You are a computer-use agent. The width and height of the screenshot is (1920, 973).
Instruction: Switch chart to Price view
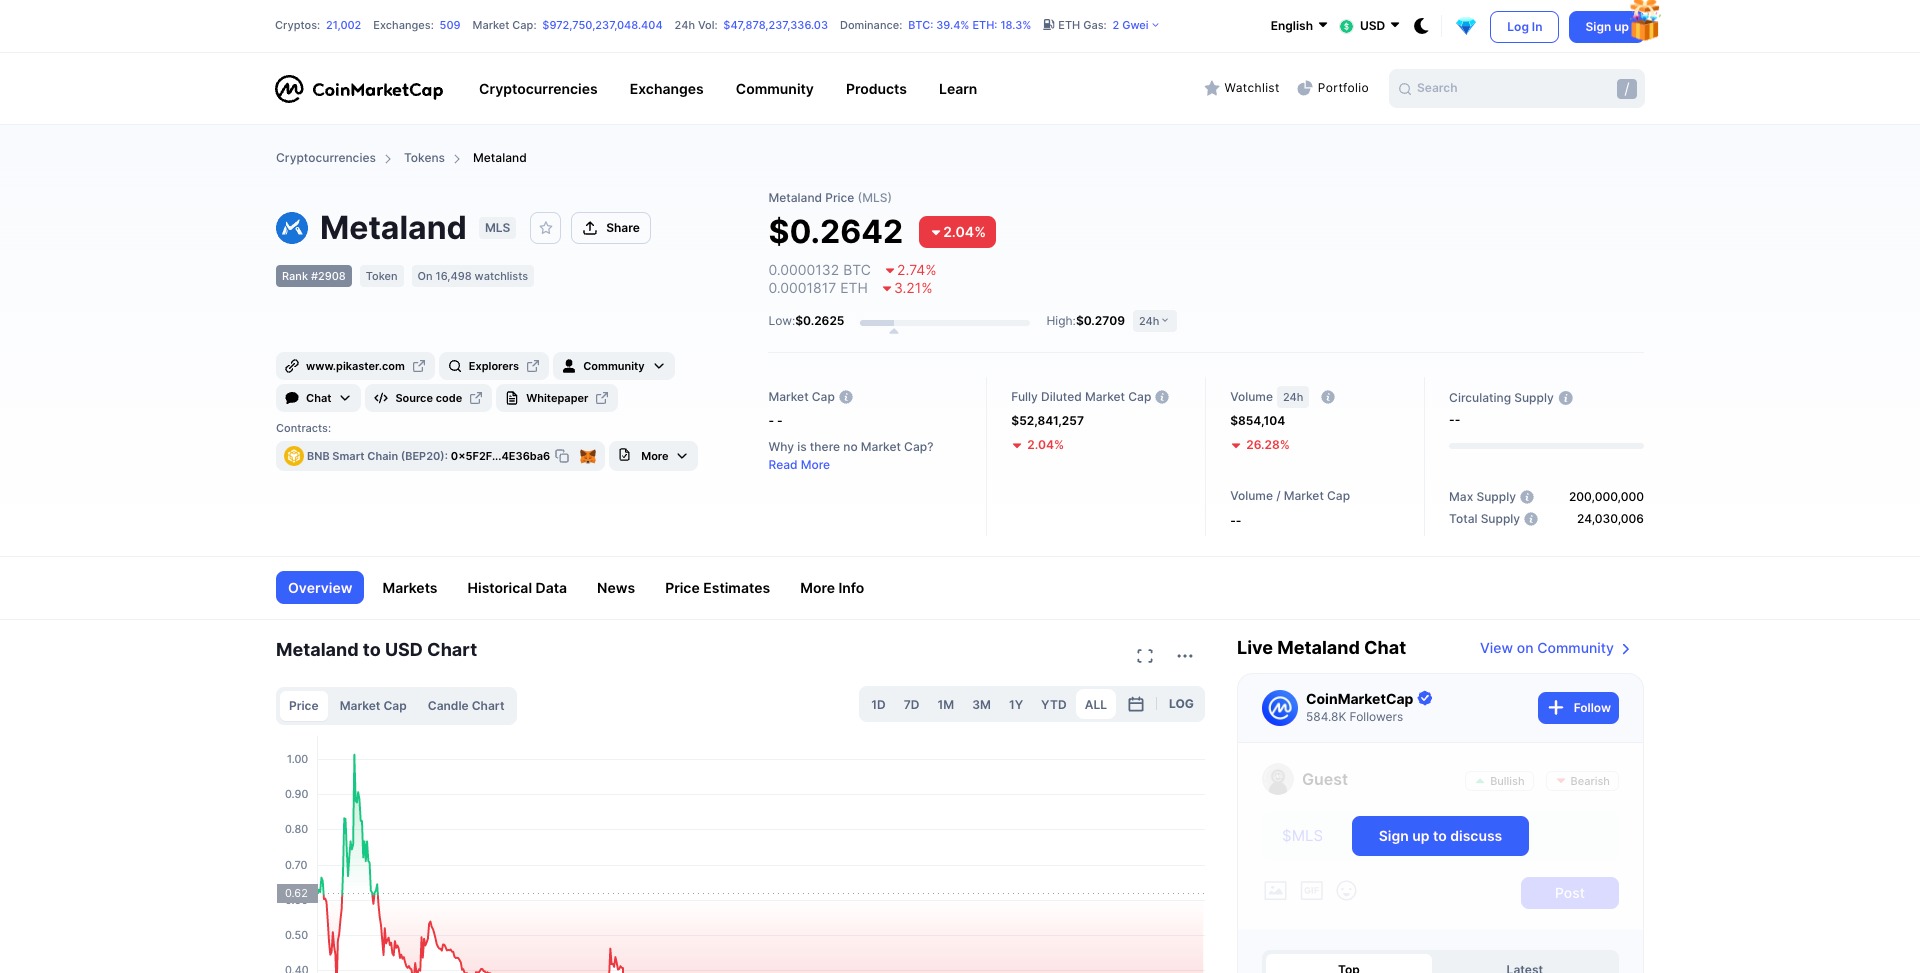pyautogui.click(x=303, y=706)
